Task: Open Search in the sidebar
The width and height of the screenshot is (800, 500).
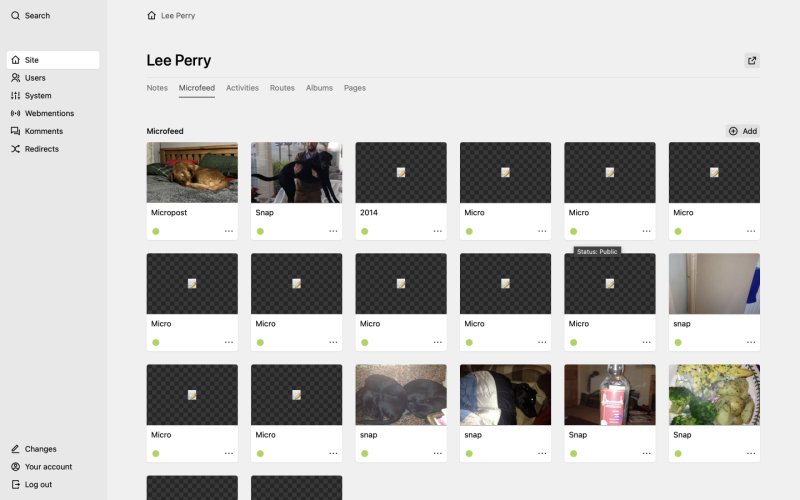Action: coord(31,15)
